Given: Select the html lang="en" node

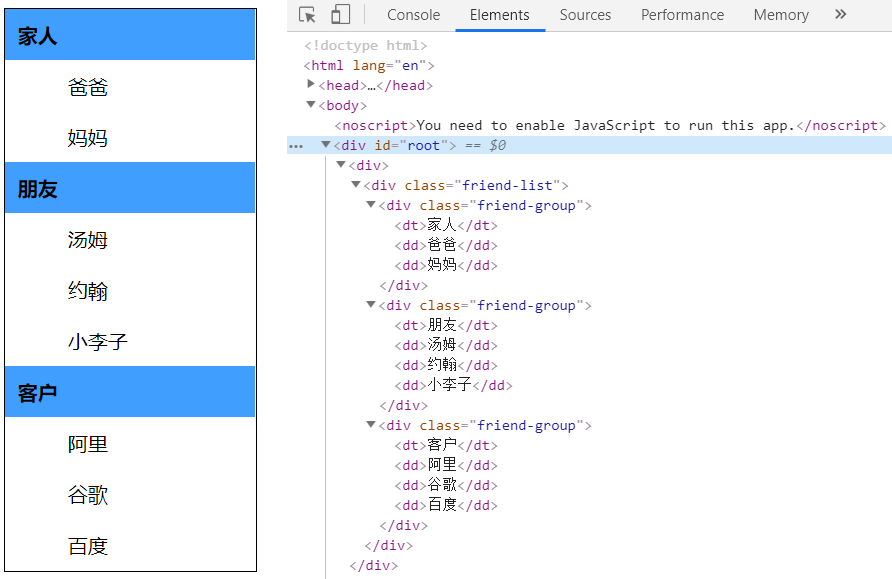Looking at the screenshot, I should (x=369, y=65).
